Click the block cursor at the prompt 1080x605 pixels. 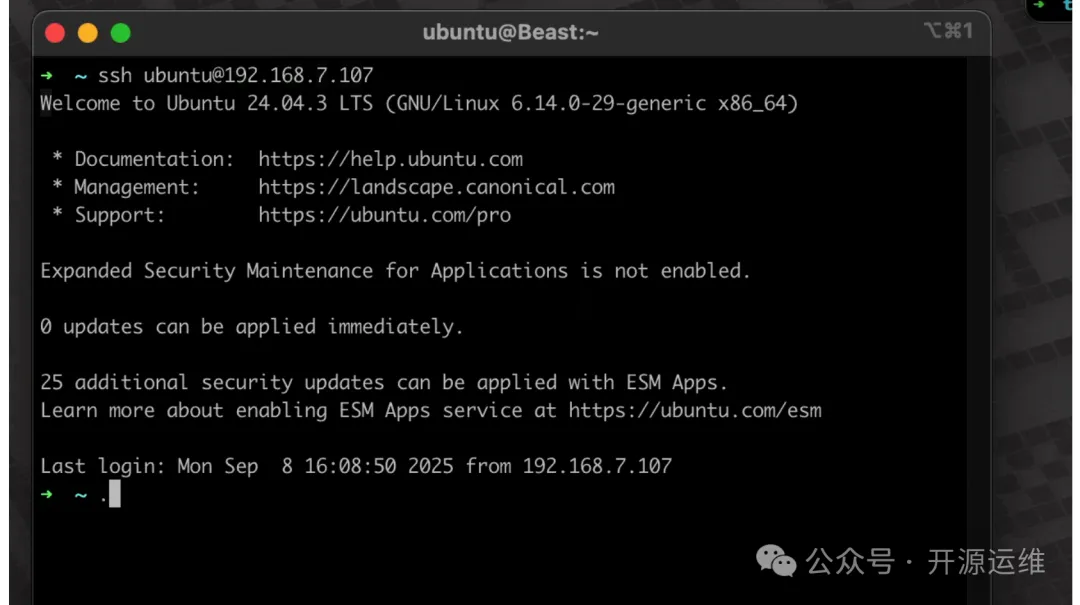coord(115,494)
